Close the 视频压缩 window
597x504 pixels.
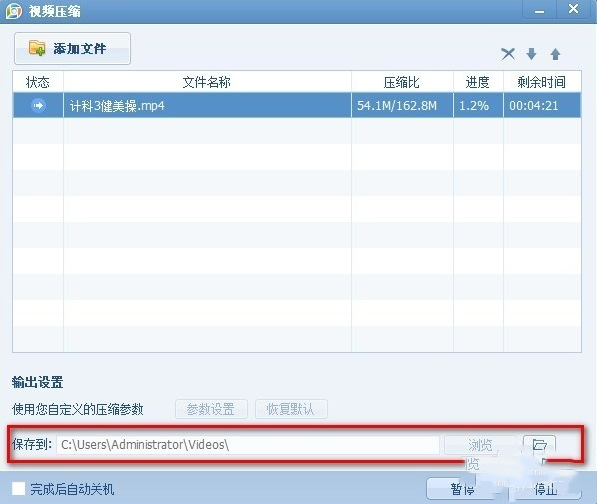click(x=573, y=9)
